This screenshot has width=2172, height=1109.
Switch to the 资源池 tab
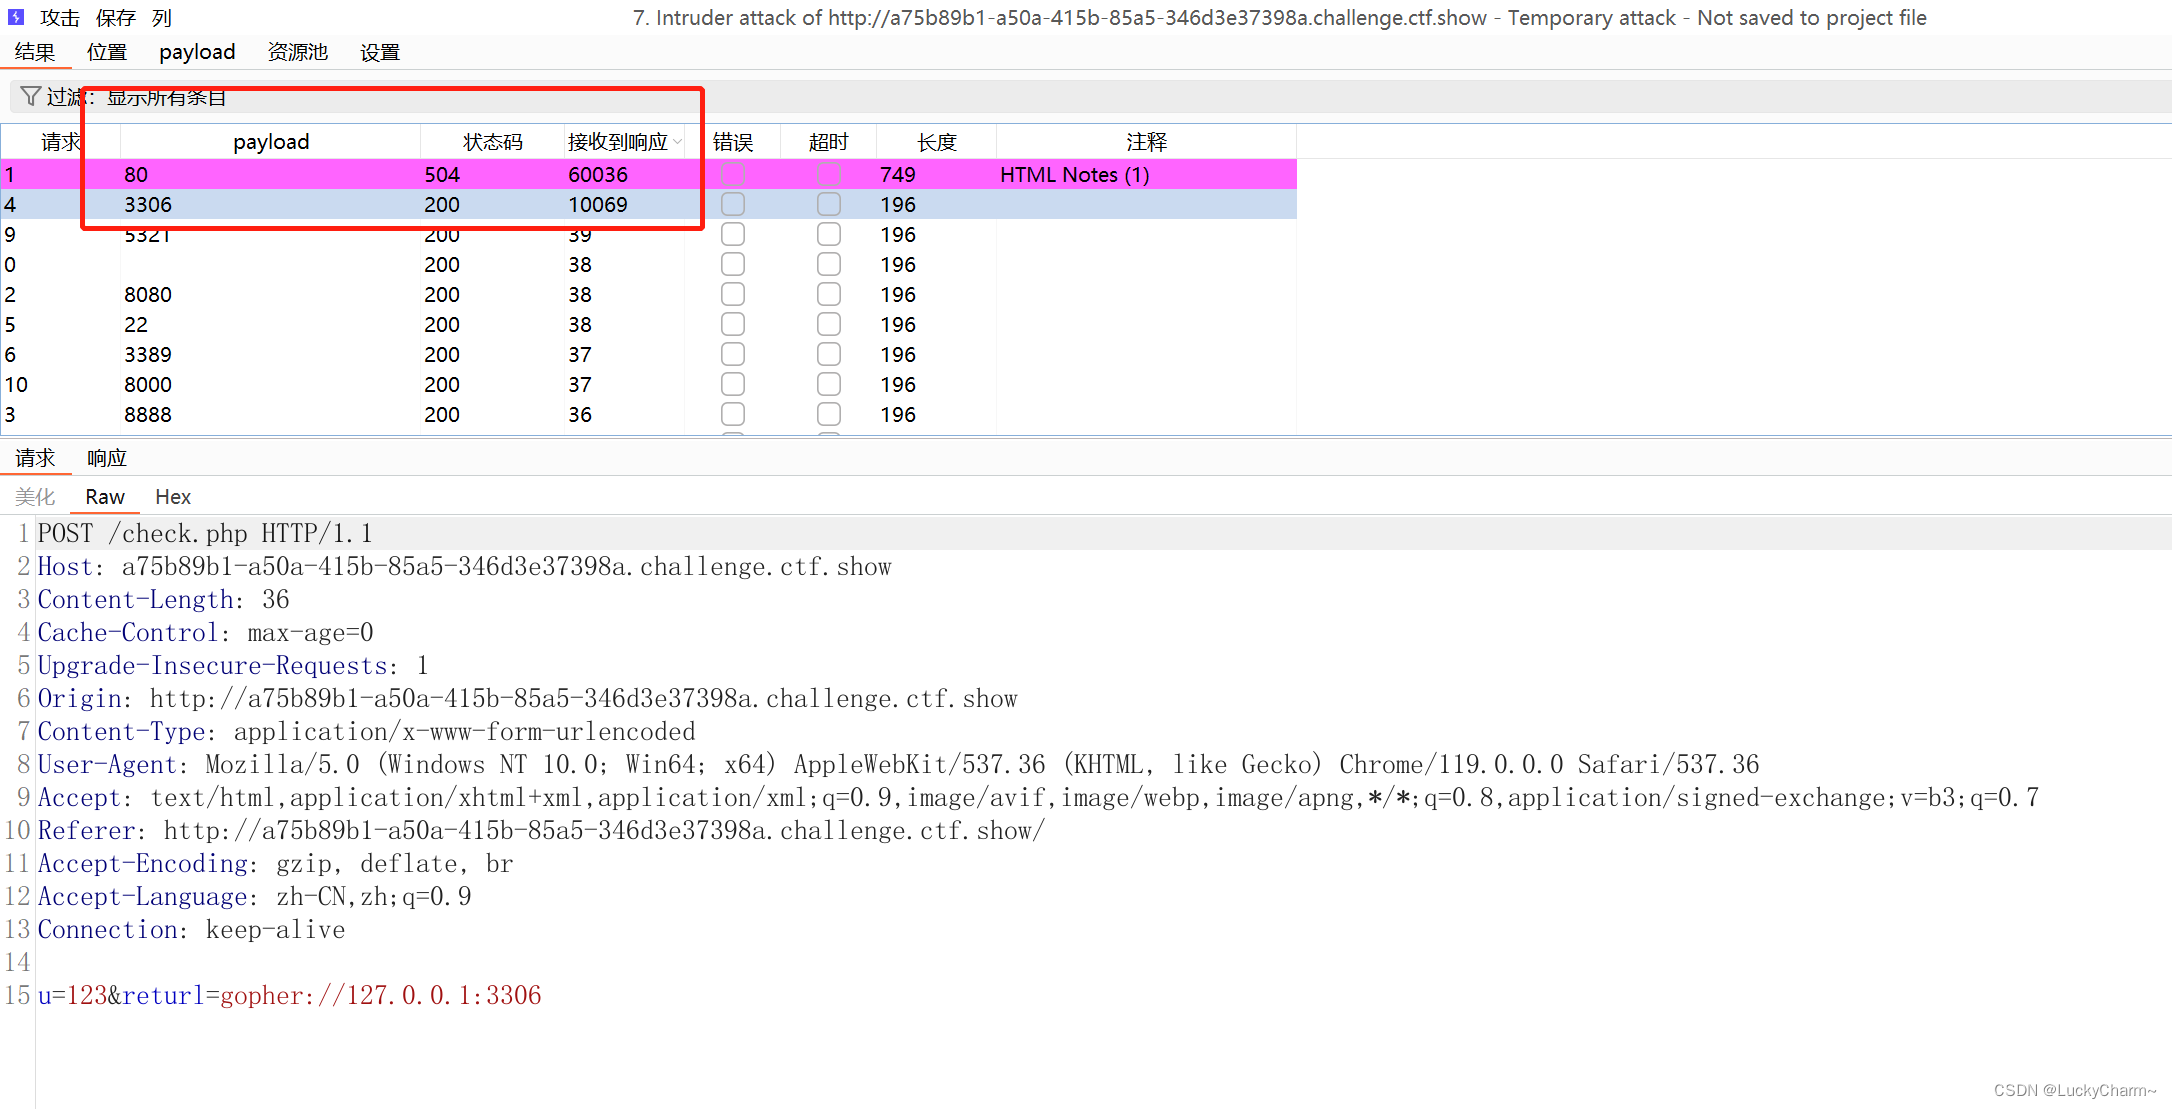tap(298, 52)
